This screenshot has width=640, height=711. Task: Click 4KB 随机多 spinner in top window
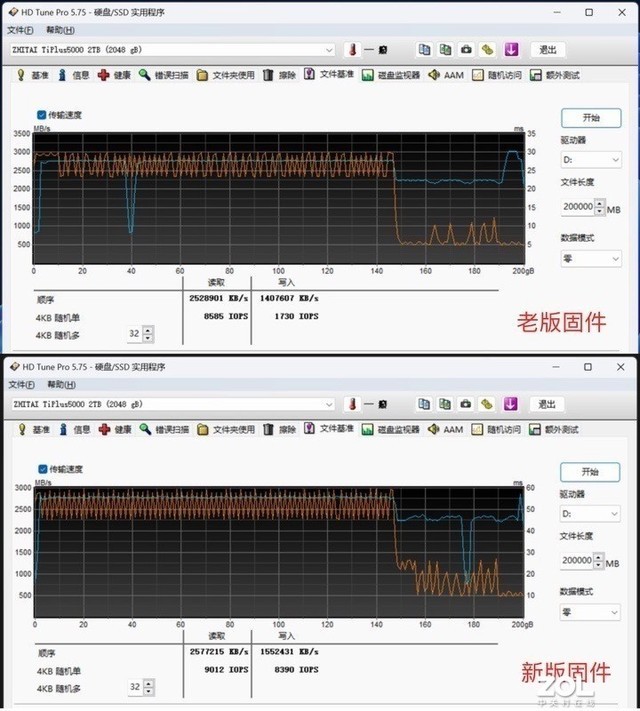[x=148, y=334]
